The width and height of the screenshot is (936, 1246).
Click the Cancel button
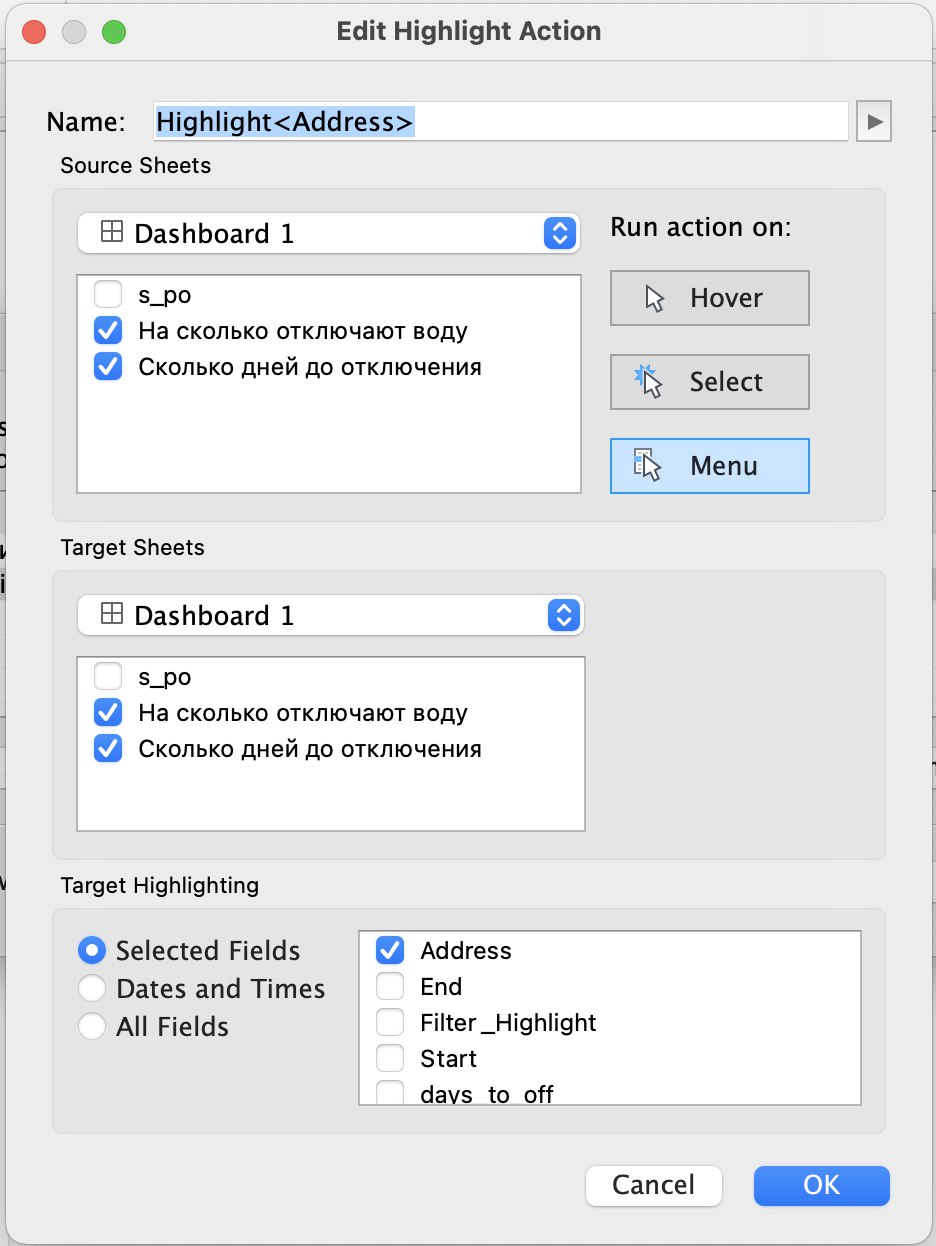coord(653,1185)
